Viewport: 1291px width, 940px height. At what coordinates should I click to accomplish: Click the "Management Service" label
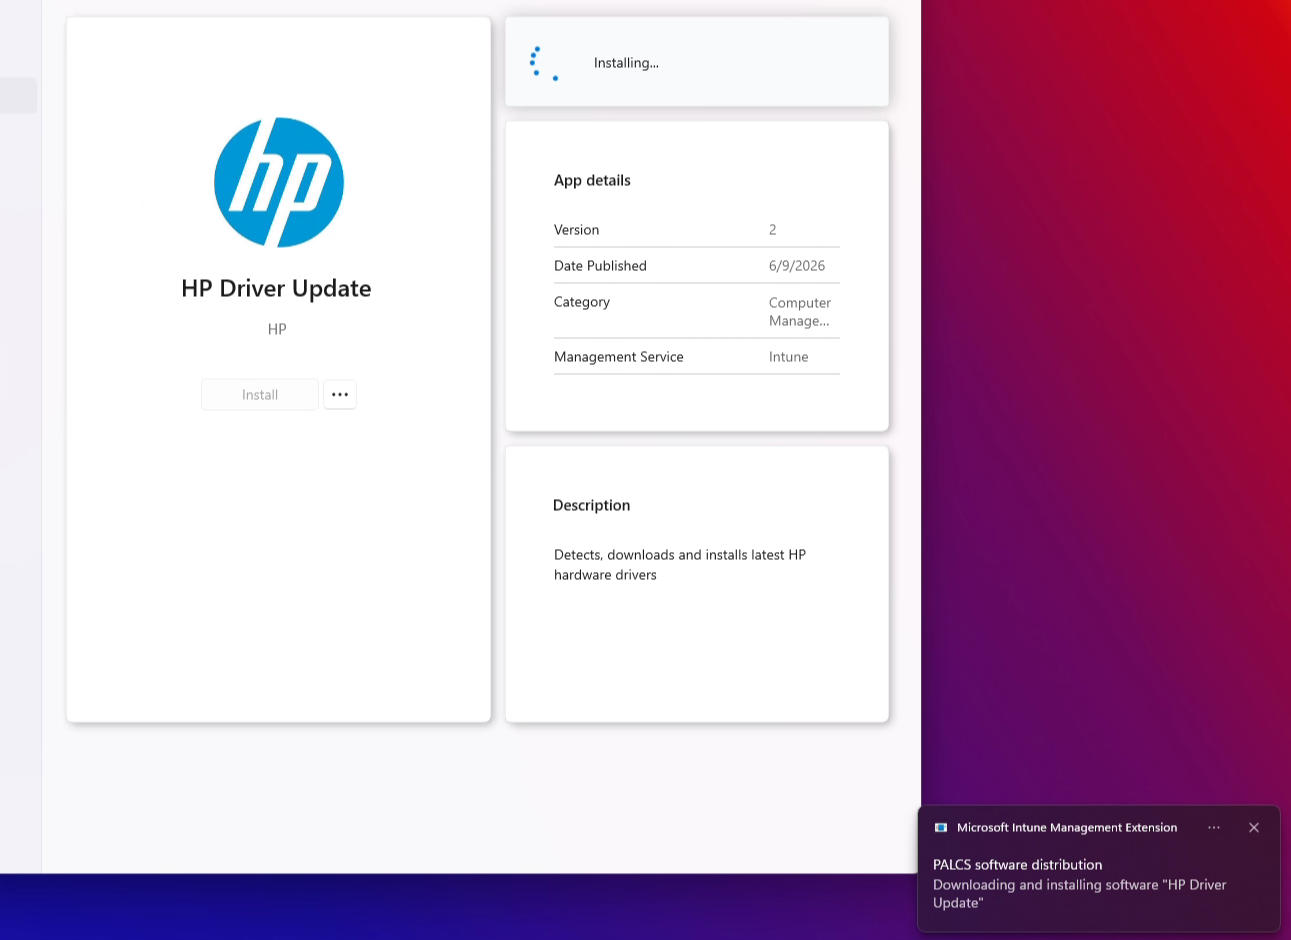[619, 357]
